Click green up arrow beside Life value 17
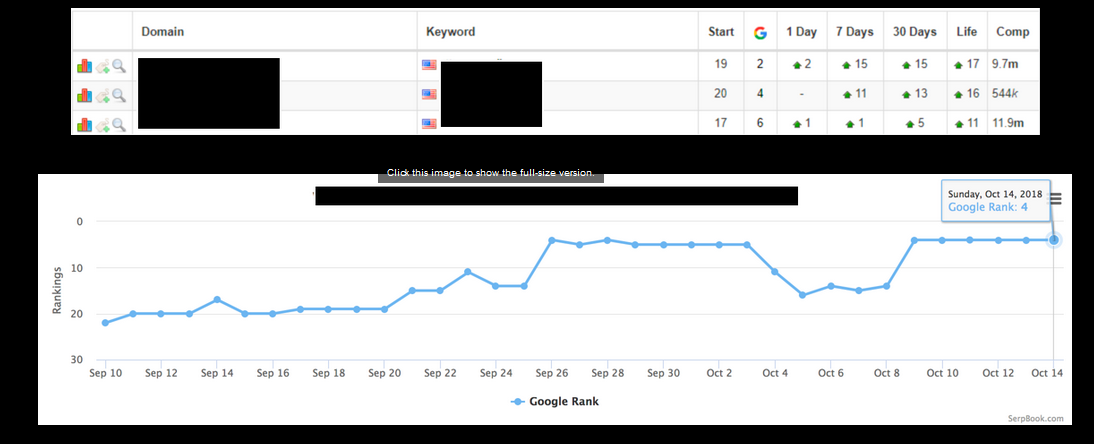1094x444 pixels. [959, 65]
